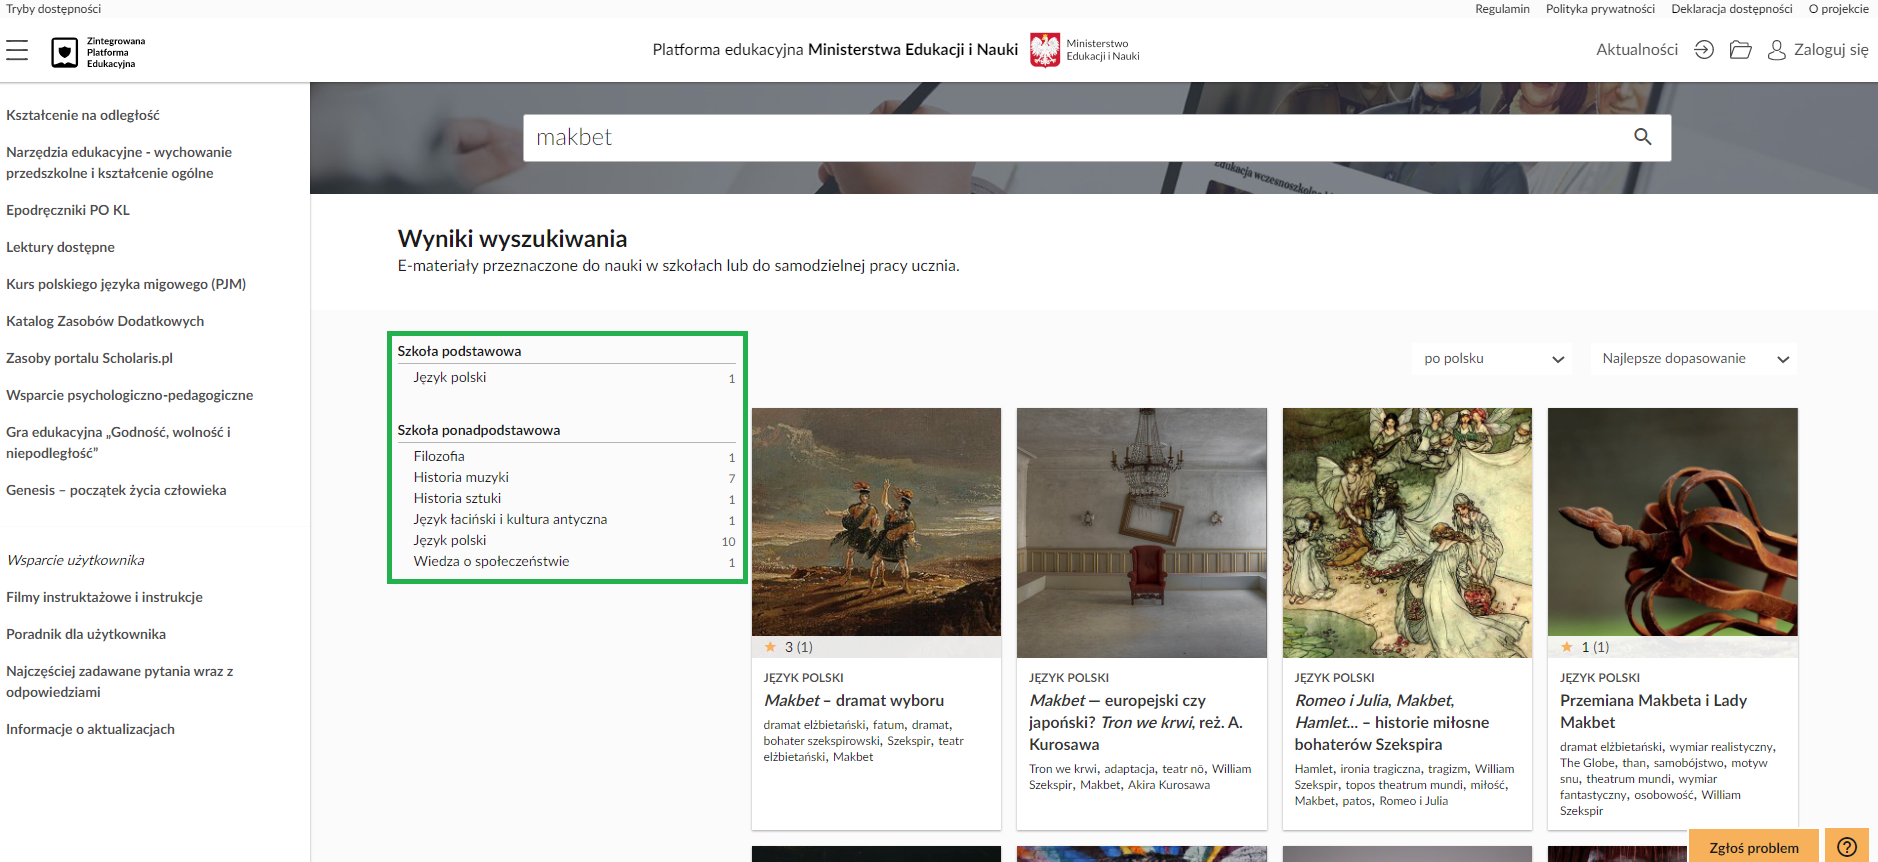Click the login arrow icon next to Aktualności
Image resolution: width=1878 pixels, height=862 pixels.
[x=1704, y=50]
